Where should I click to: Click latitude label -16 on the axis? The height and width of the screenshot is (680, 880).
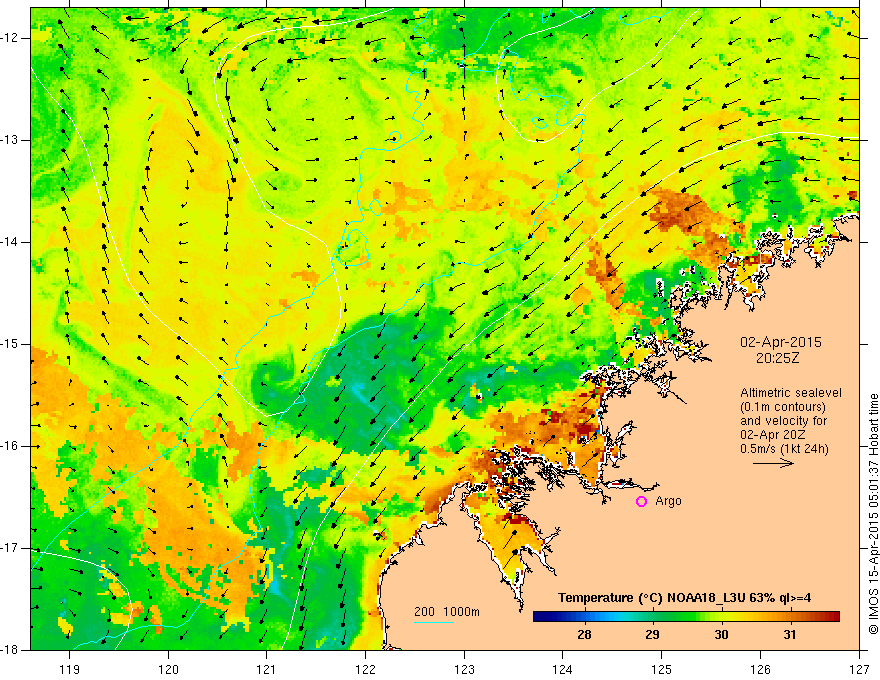[11, 446]
